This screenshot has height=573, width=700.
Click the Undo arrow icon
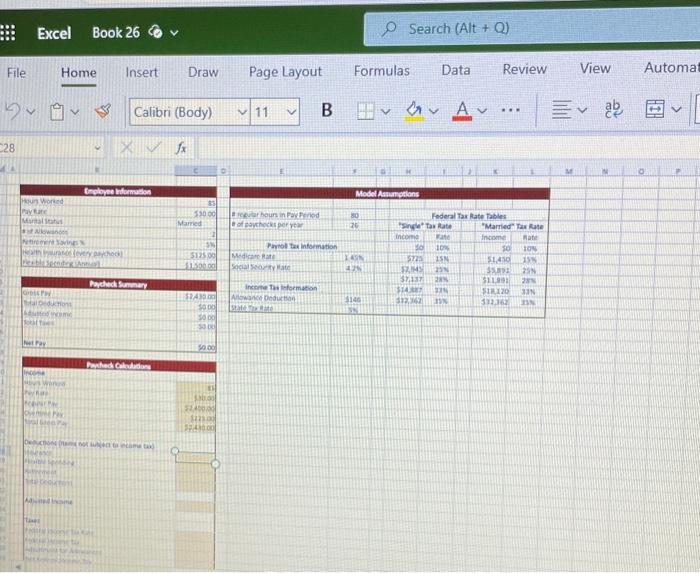pyautogui.click(x=12, y=110)
